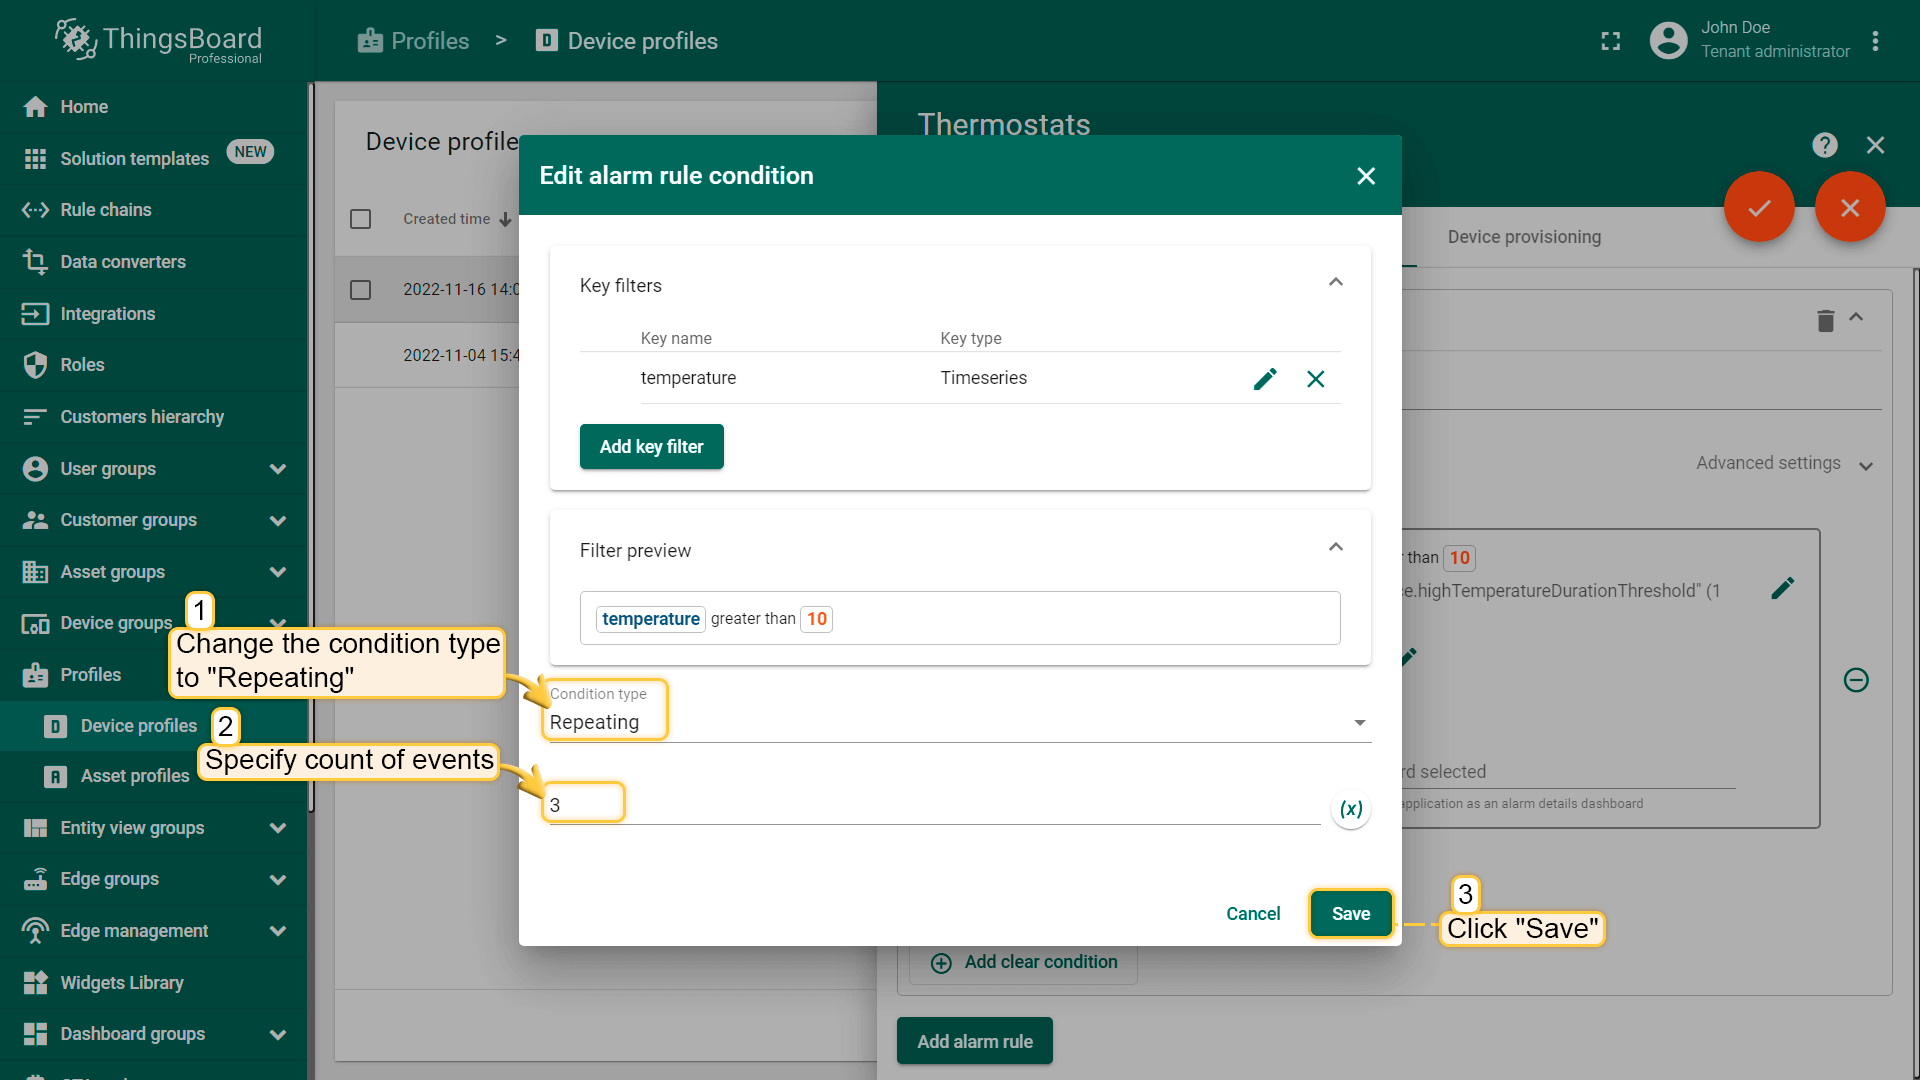Screen dimensions: 1920x1080
Task: Apply changes with the orange checkmark button
Action: 1759,207
